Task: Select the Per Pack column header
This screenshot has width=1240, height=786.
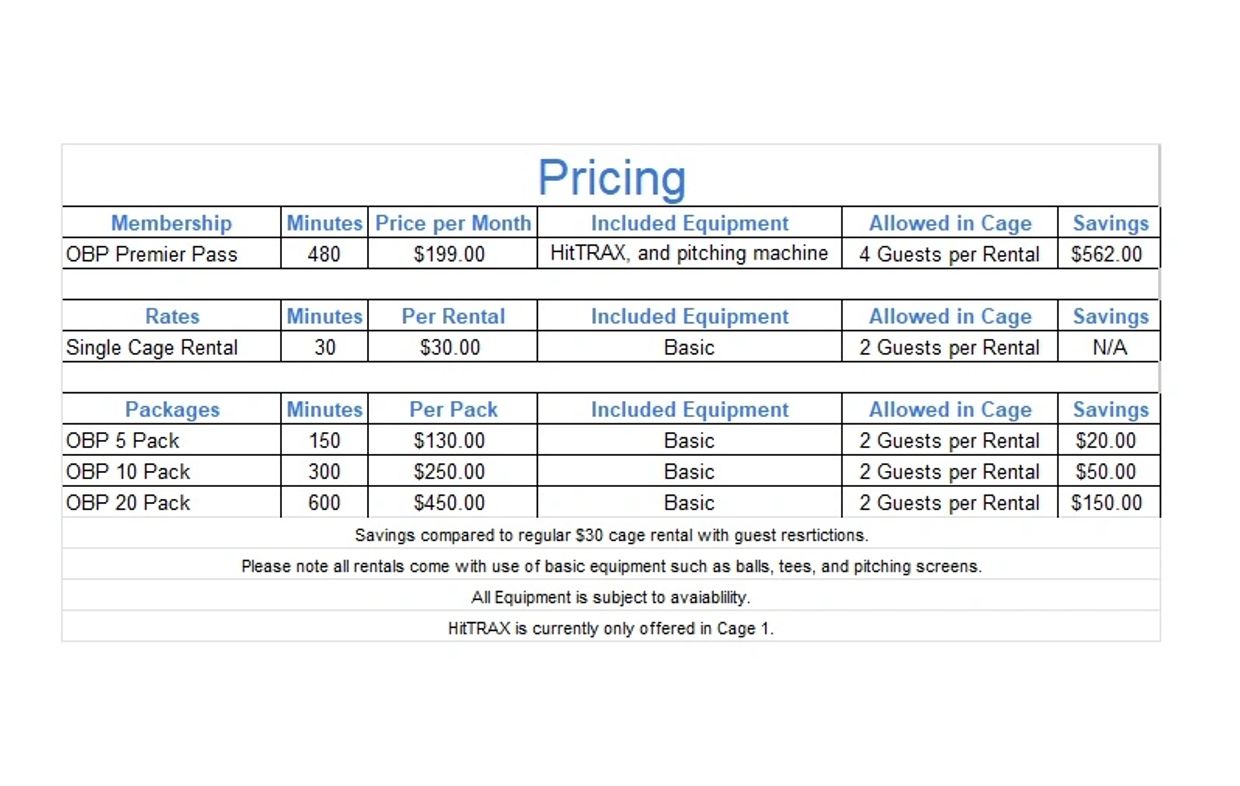Action: pyautogui.click(x=453, y=409)
